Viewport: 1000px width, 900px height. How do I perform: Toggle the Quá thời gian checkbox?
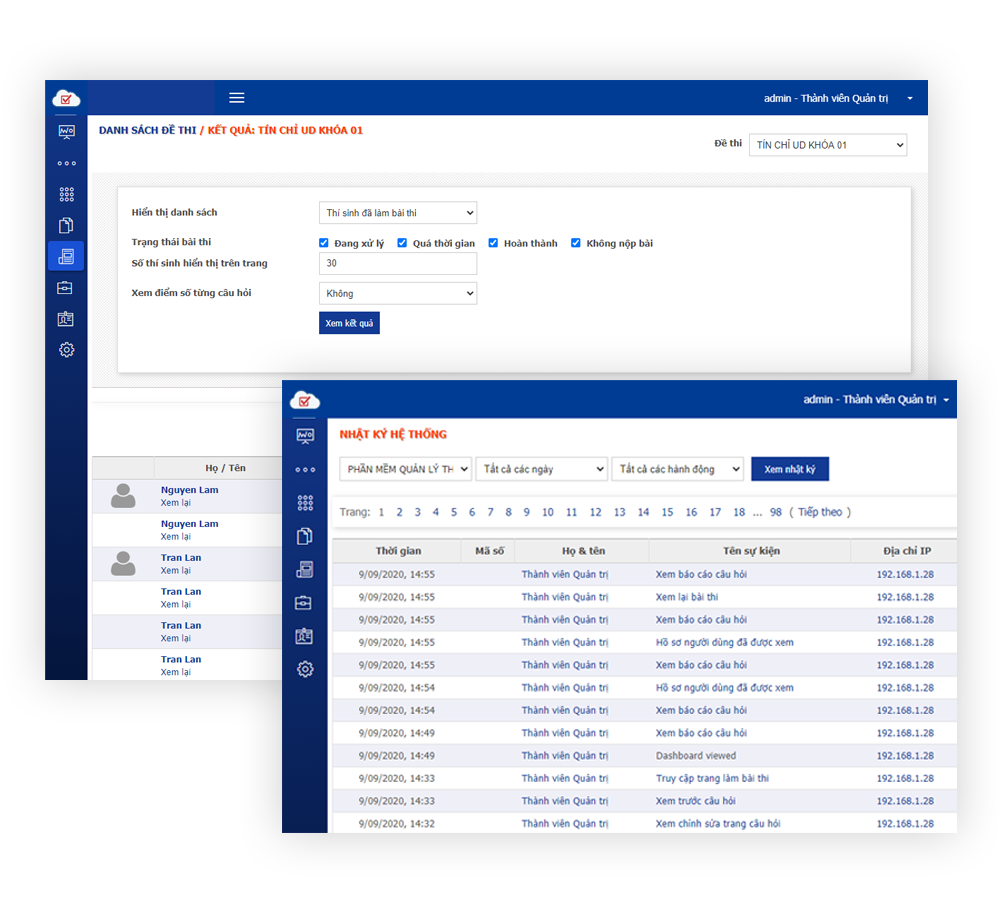pyautogui.click(x=402, y=243)
